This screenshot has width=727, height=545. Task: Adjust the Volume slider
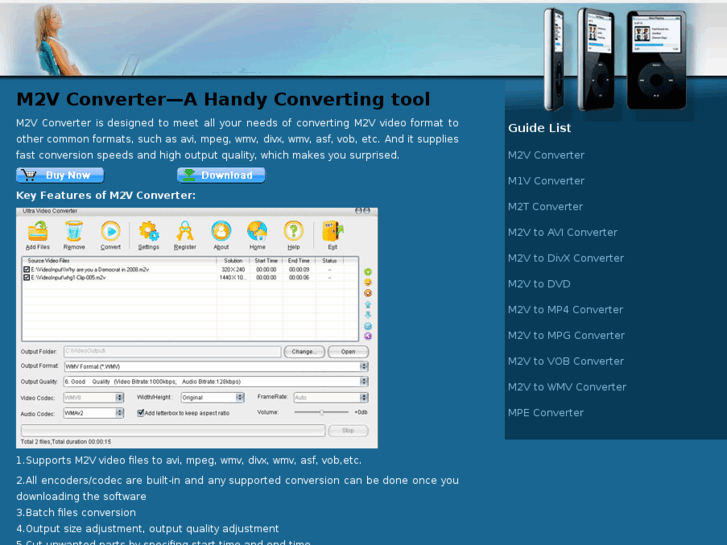click(321, 412)
